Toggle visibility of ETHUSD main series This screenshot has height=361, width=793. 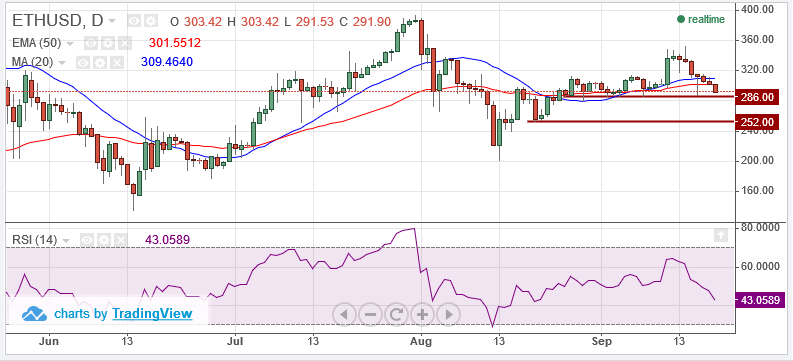134,21
